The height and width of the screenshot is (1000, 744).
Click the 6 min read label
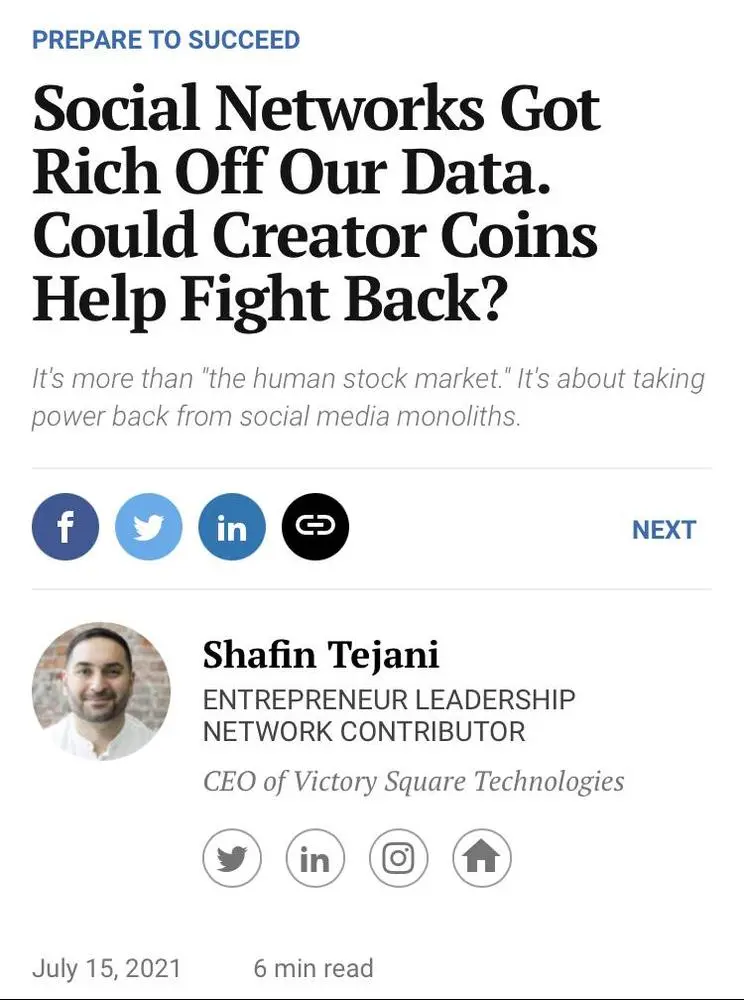pos(315,967)
